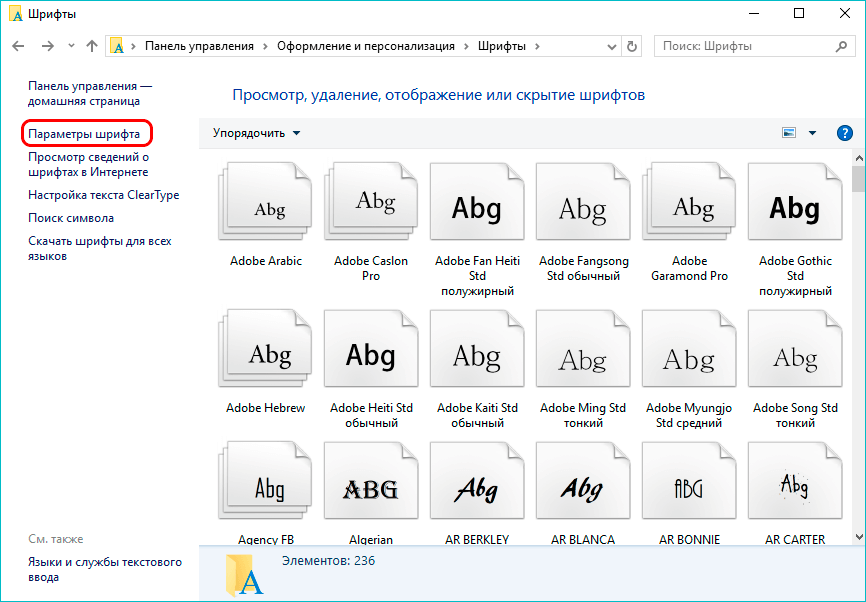Open Языки и службы текстового ввода
Viewport: 866px width, 602px height.
coord(105,569)
